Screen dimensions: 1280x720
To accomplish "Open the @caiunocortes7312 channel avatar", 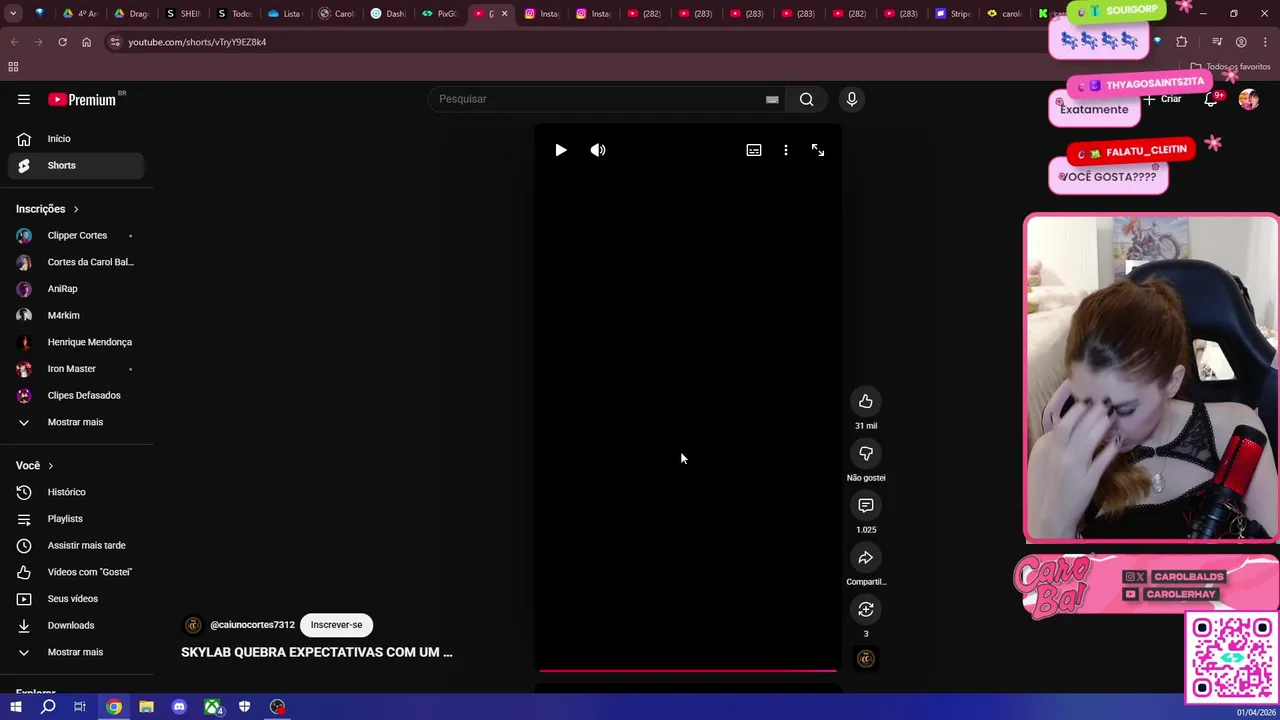I will pyautogui.click(x=193, y=625).
